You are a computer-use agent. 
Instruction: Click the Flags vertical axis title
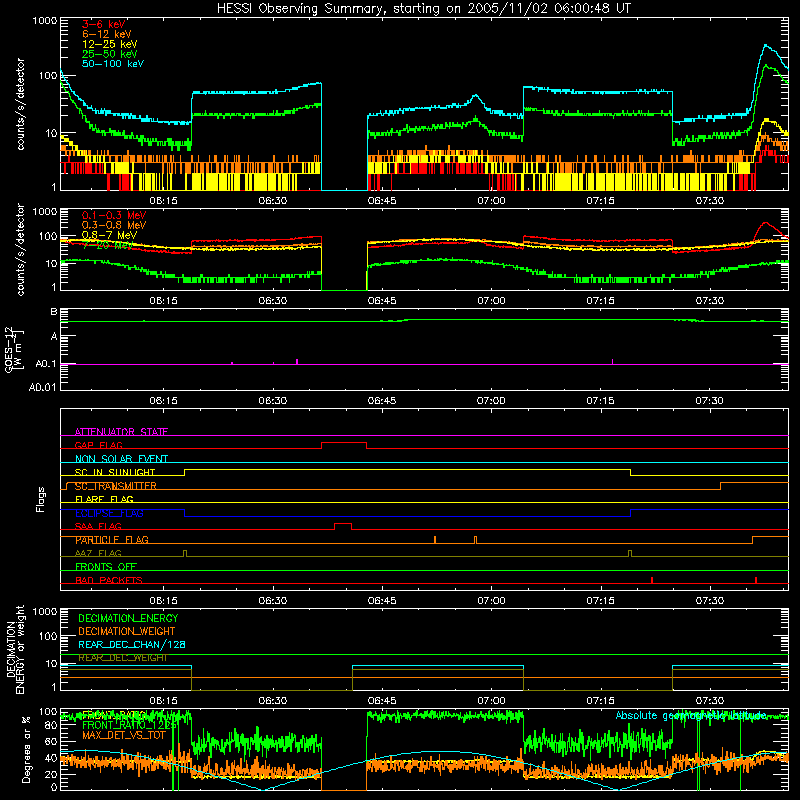coord(40,499)
